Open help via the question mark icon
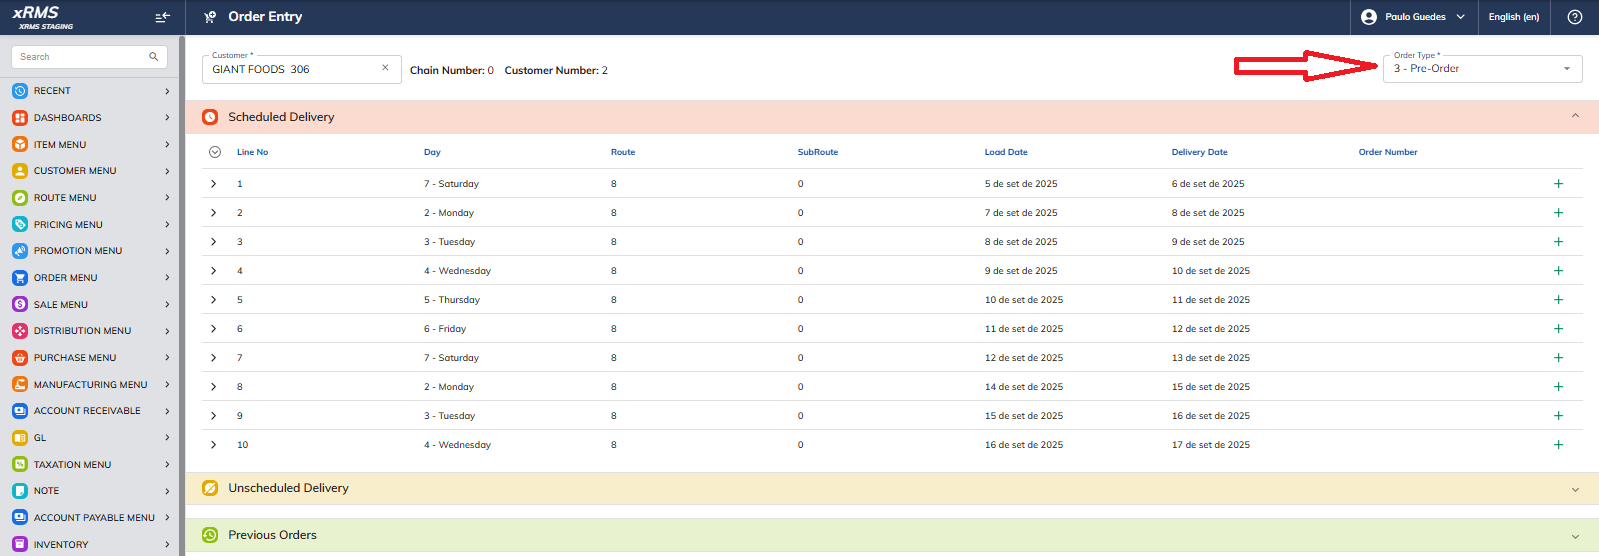The image size is (1599, 556). tap(1575, 17)
